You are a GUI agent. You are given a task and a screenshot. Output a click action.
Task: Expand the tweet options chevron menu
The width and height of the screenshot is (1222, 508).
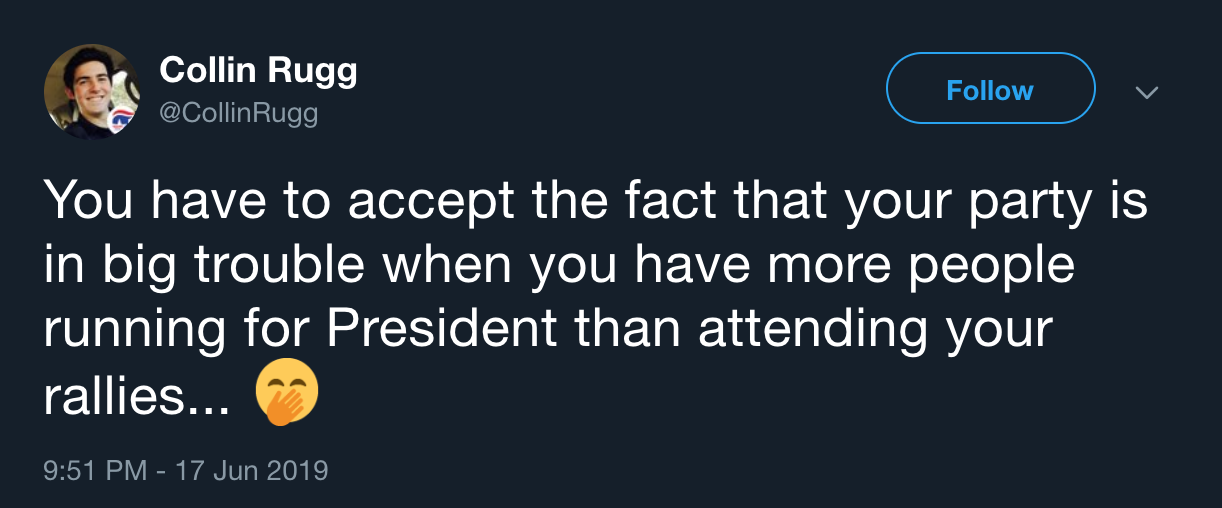click(x=1146, y=91)
